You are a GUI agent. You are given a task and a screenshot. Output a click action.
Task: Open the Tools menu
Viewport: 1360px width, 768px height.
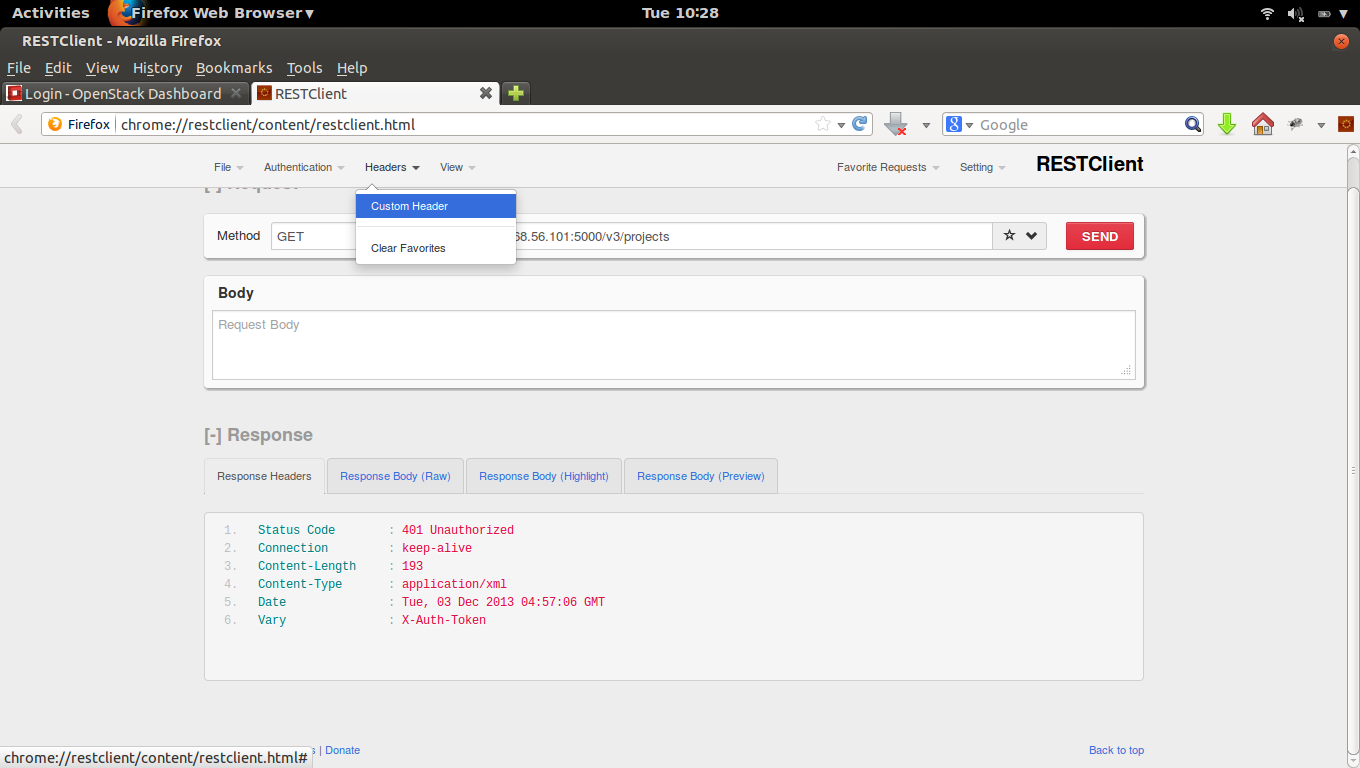[x=305, y=68]
